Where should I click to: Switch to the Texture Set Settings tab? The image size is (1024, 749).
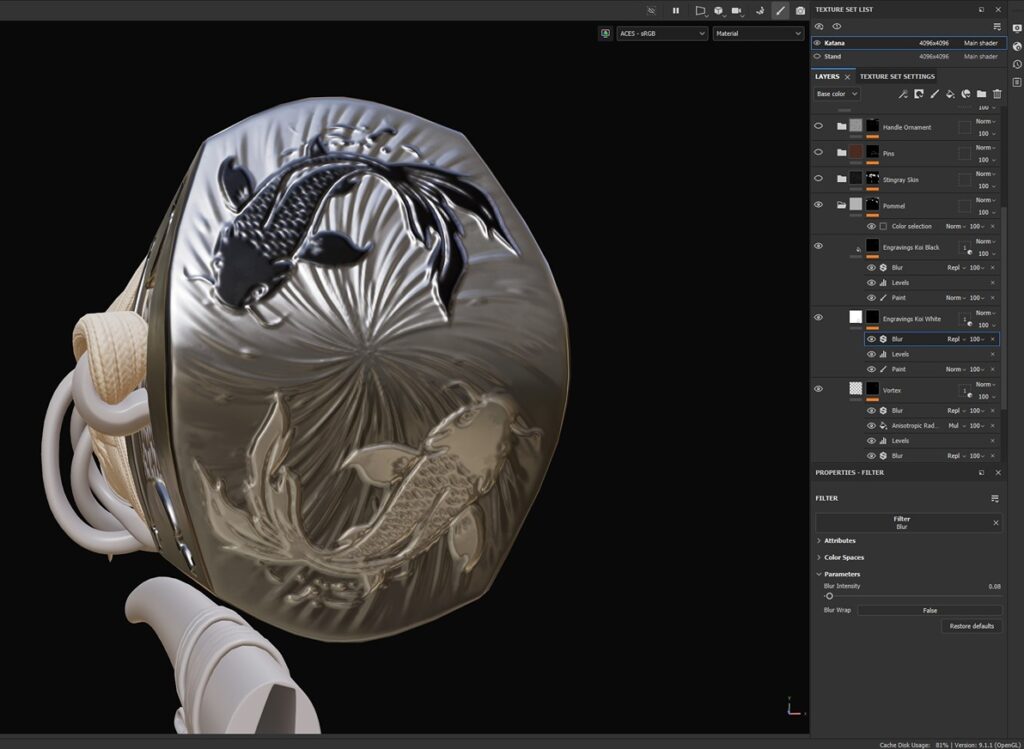point(897,76)
